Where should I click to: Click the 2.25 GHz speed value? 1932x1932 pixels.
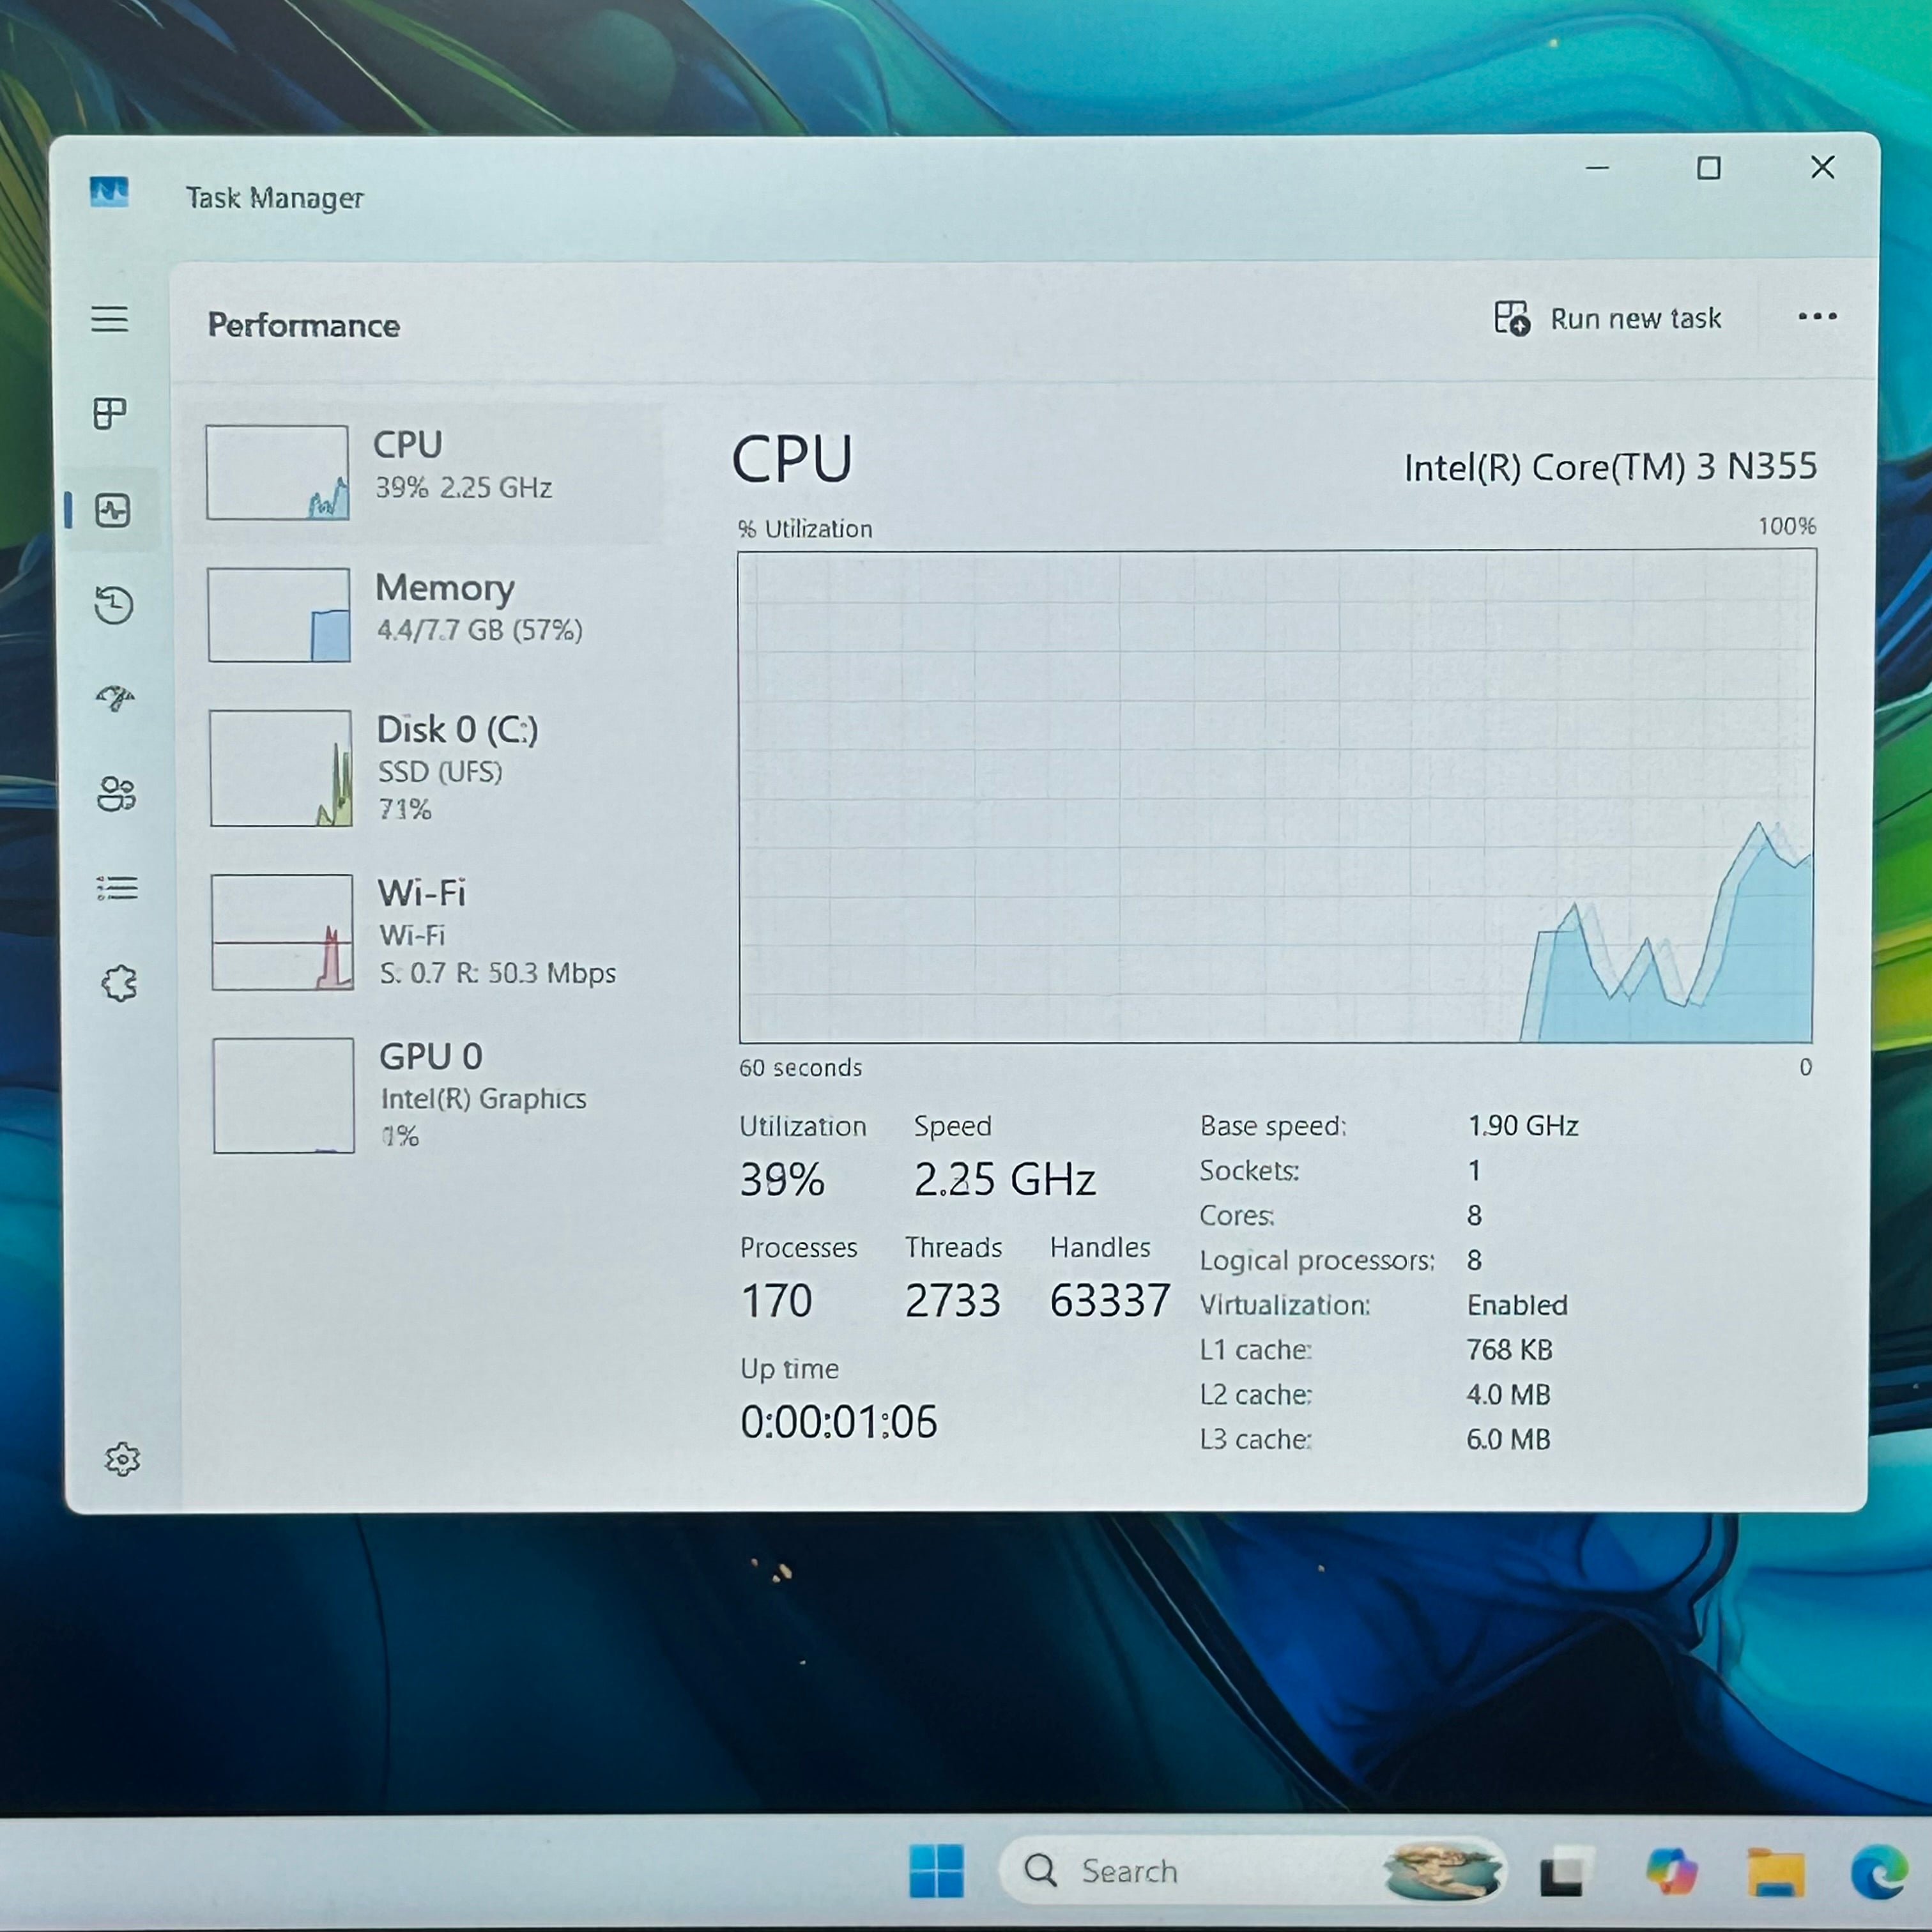tap(1005, 1180)
